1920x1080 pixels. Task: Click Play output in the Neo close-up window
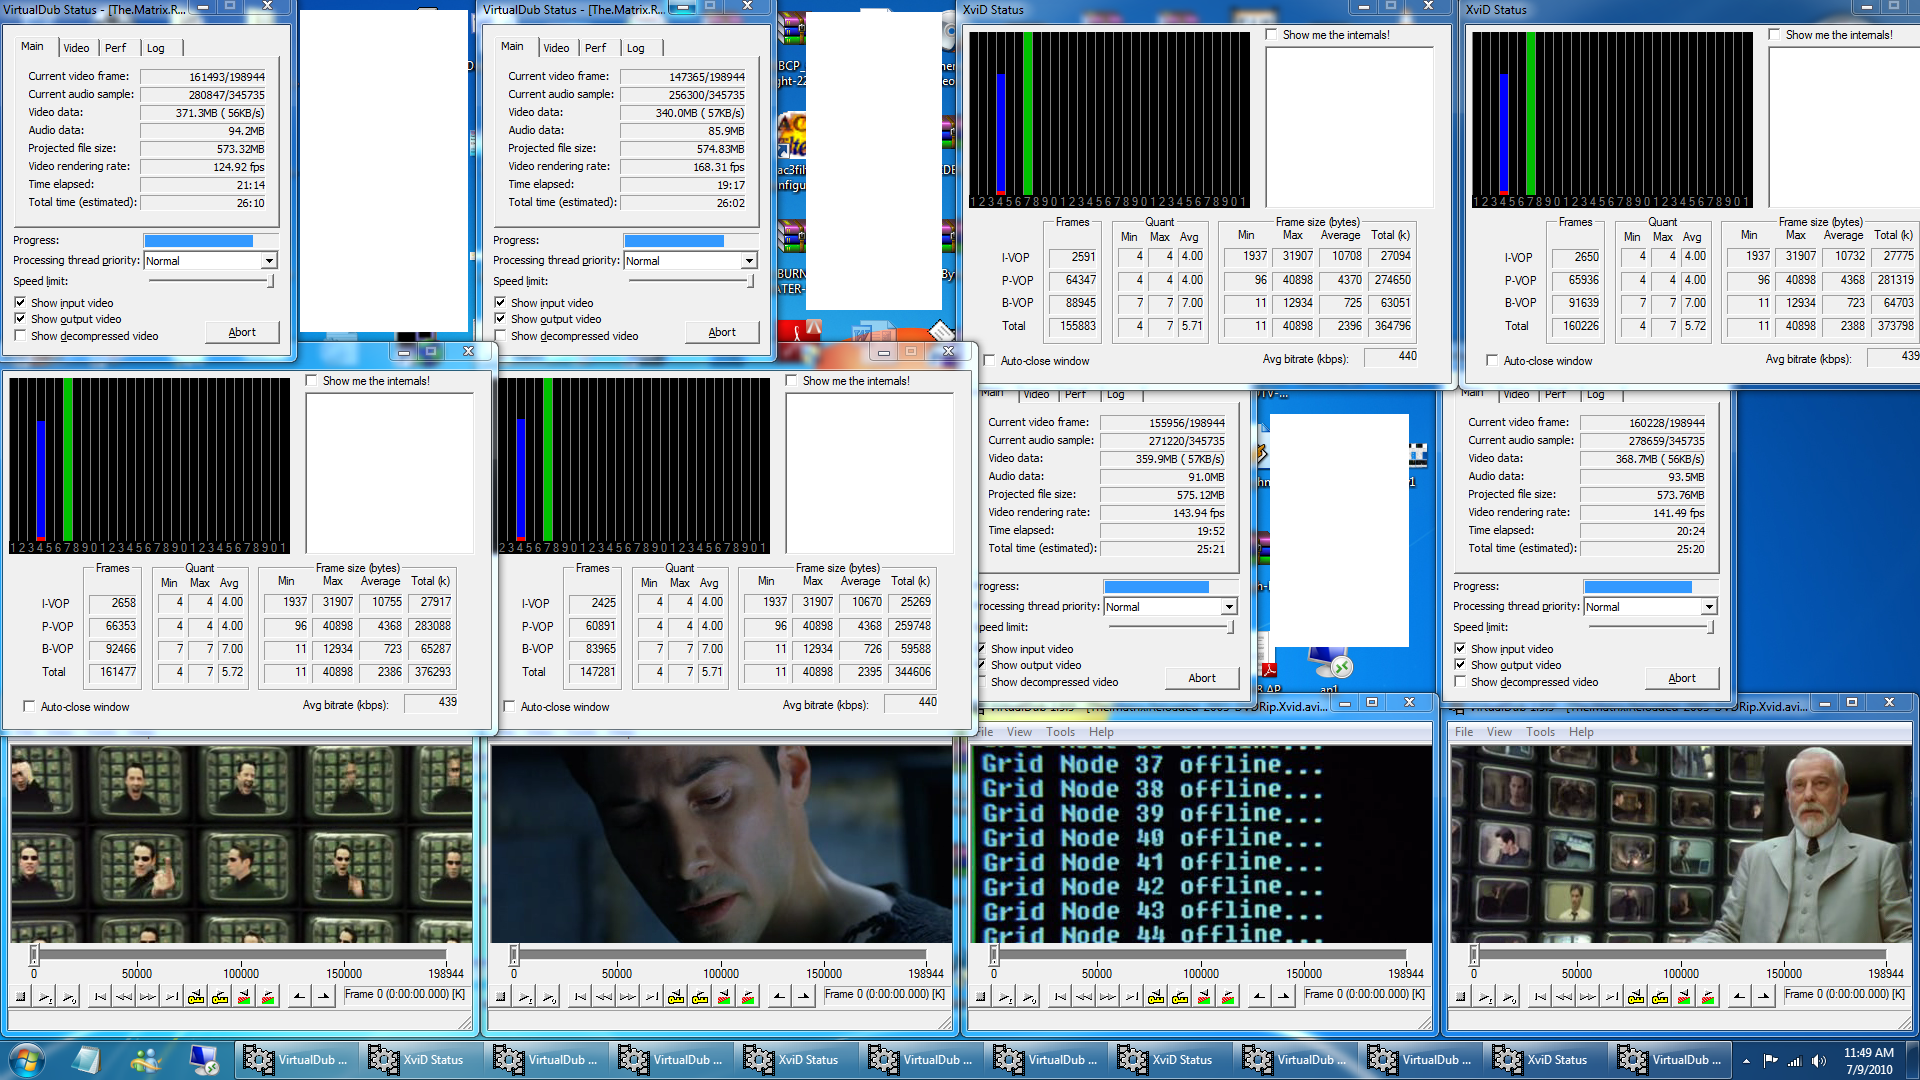tap(549, 996)
